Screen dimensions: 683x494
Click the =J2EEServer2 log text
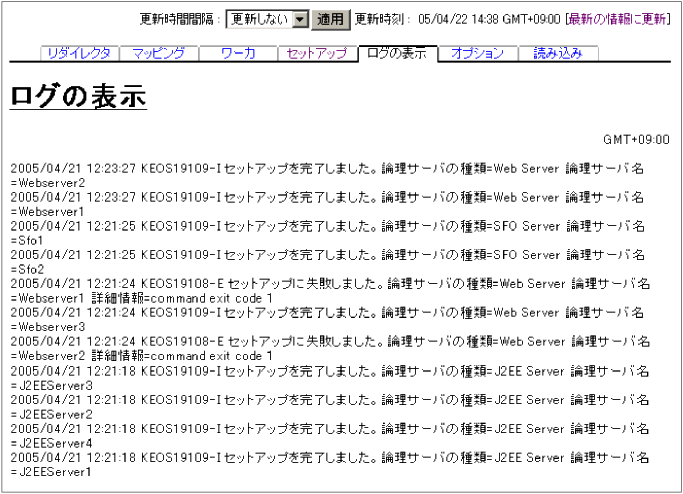(x=51, y=414)
